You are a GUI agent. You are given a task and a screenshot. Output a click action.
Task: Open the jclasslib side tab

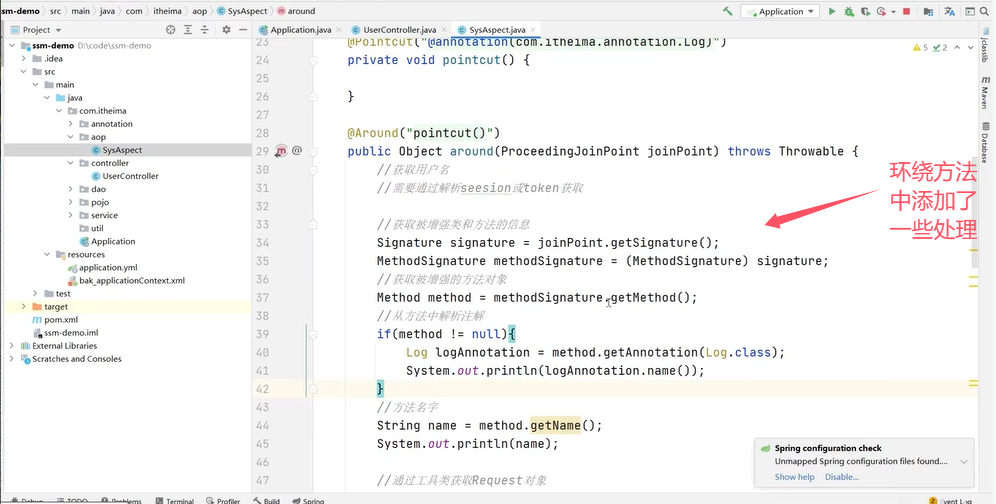(x=985, y=46)
